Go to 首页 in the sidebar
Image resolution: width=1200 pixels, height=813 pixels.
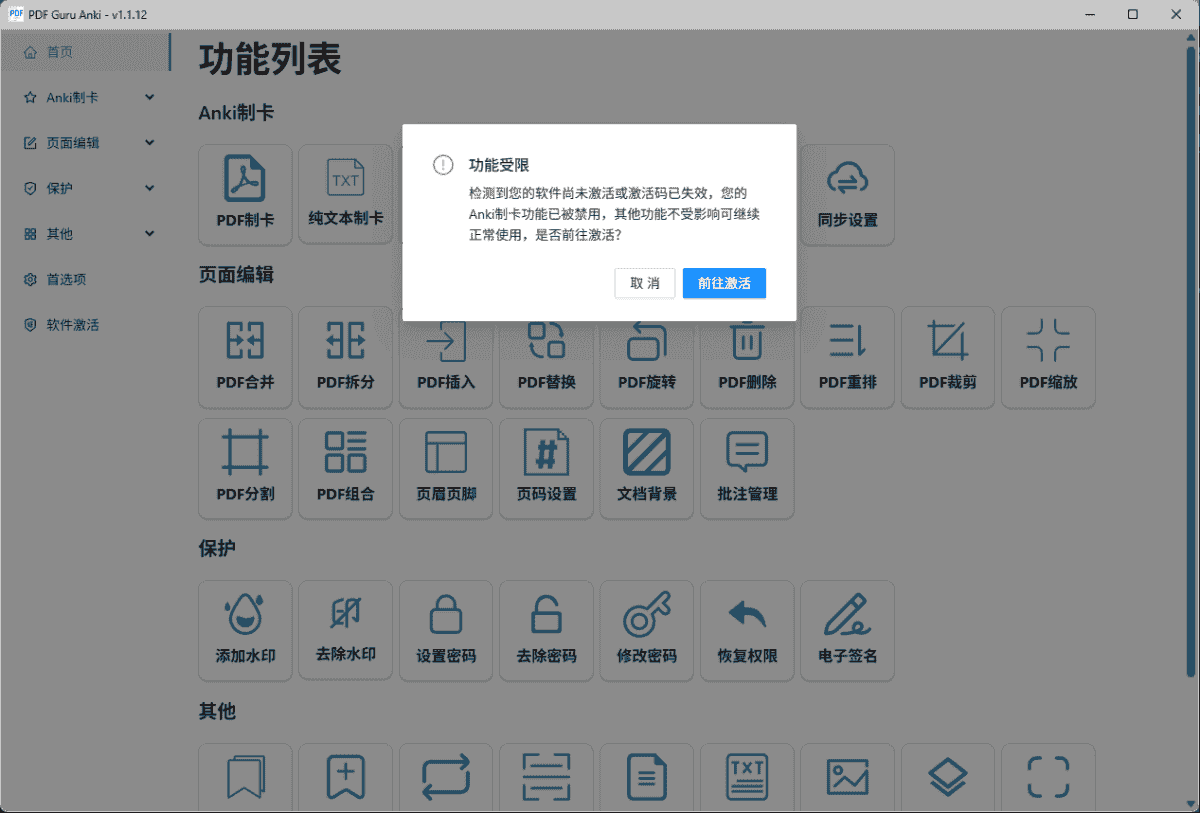point(60,52)
